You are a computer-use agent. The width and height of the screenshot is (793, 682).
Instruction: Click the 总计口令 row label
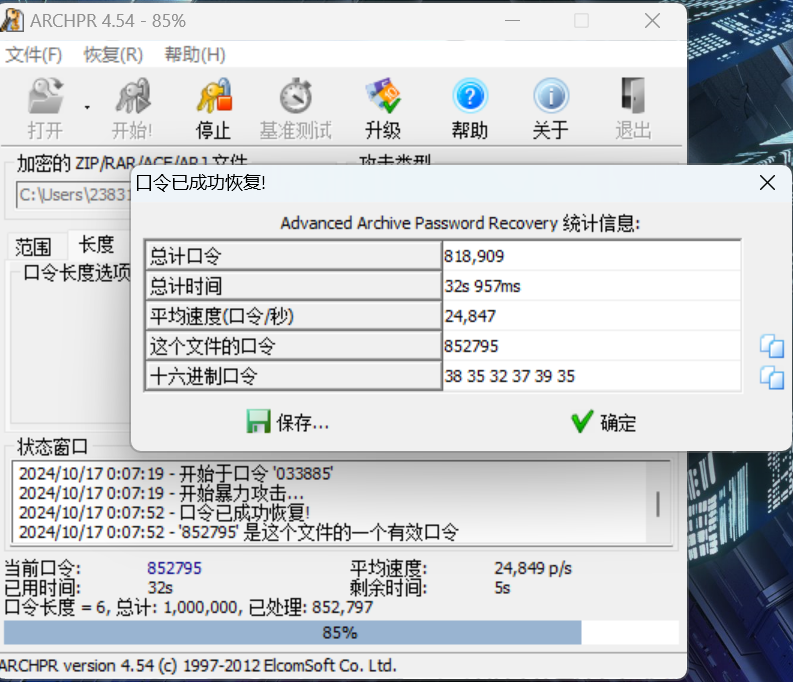tap(293, 256)
